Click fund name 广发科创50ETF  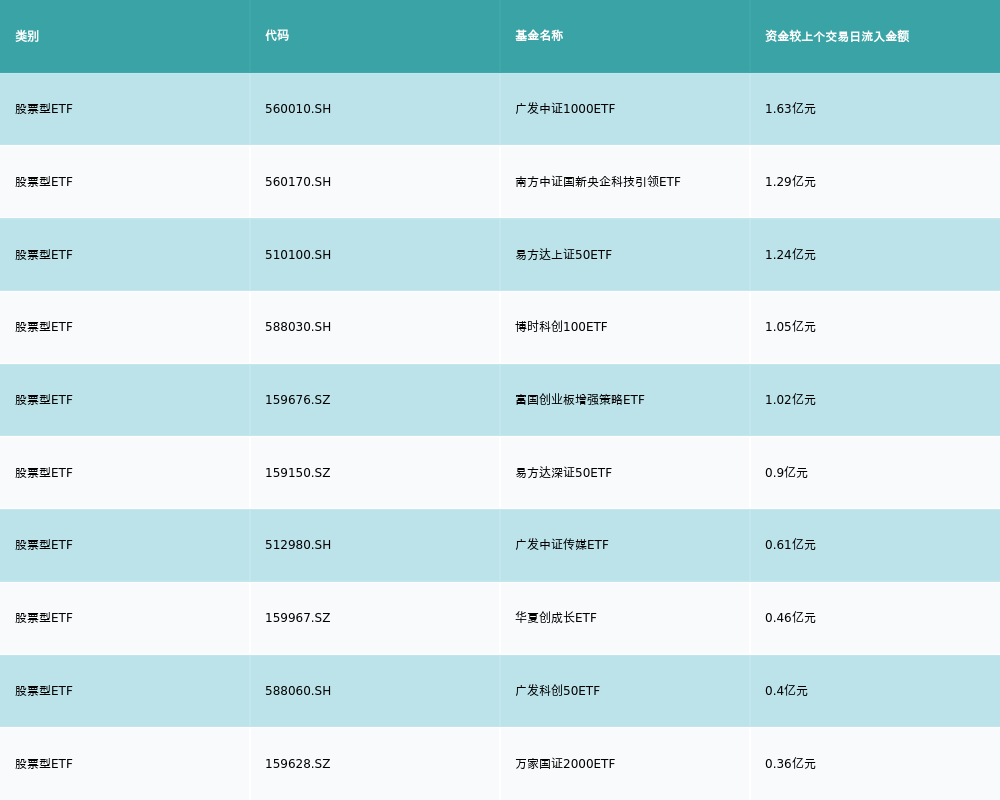557,691
